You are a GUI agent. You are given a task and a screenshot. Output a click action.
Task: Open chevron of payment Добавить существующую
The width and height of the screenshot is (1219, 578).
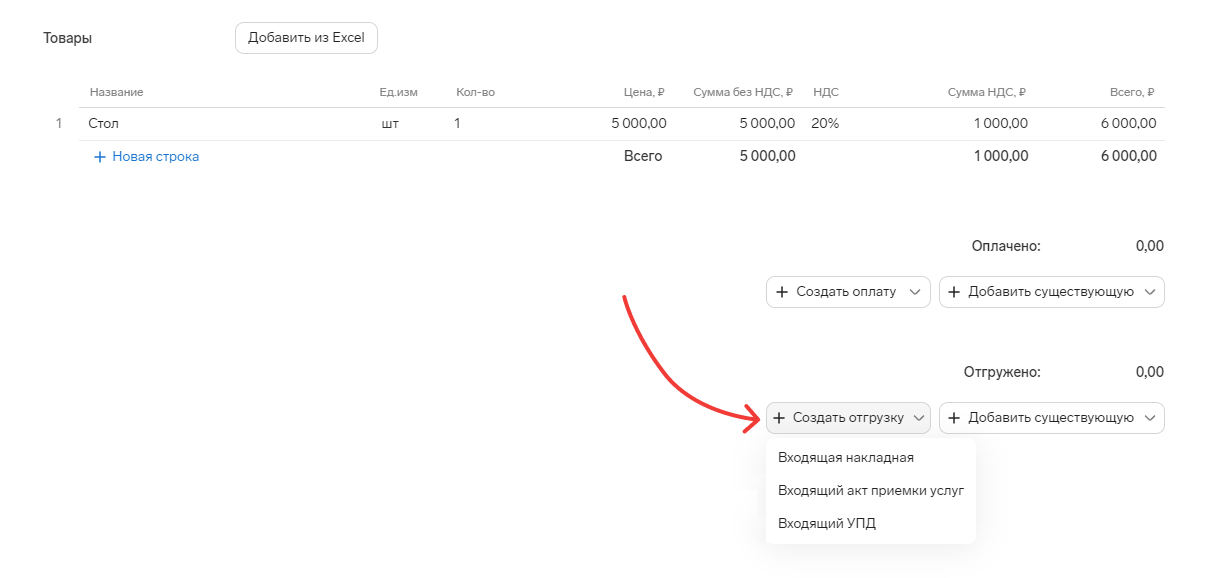pos(1149,292)
